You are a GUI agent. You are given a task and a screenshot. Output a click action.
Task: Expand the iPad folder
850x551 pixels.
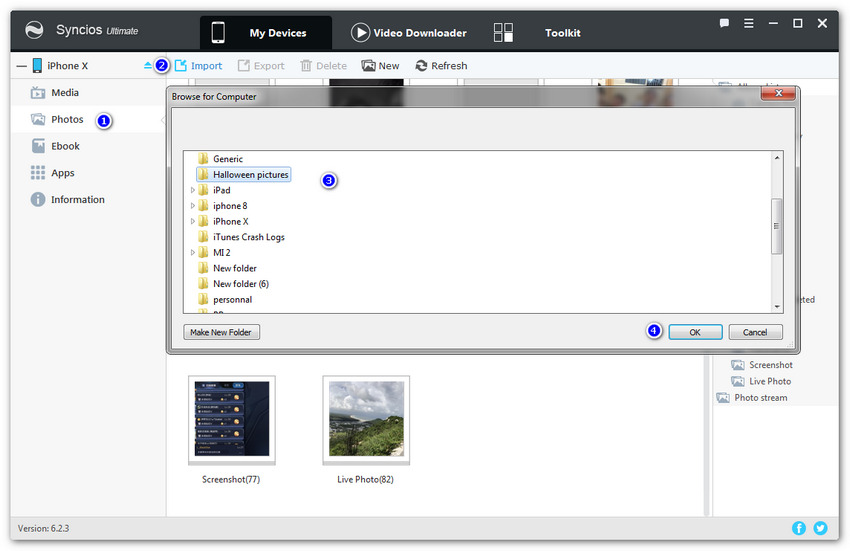[x=192, y=190]
